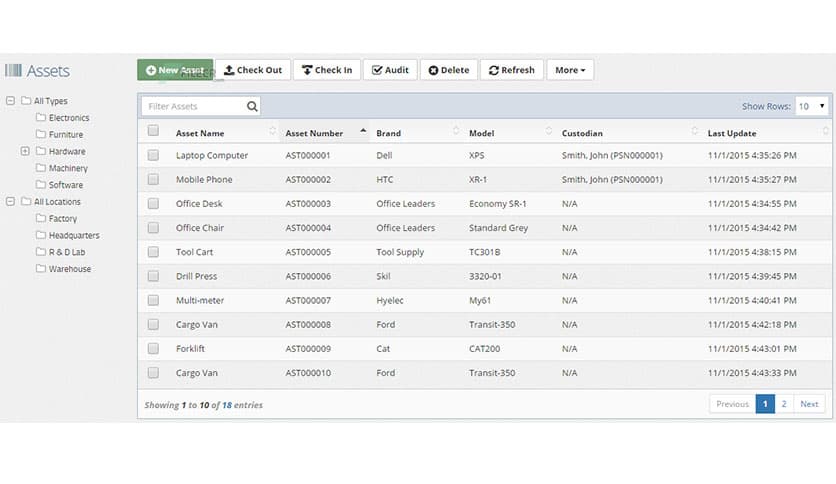Screen dimensions: 836x484
Task: Click the Next pagination button
Action: [809, 404]
